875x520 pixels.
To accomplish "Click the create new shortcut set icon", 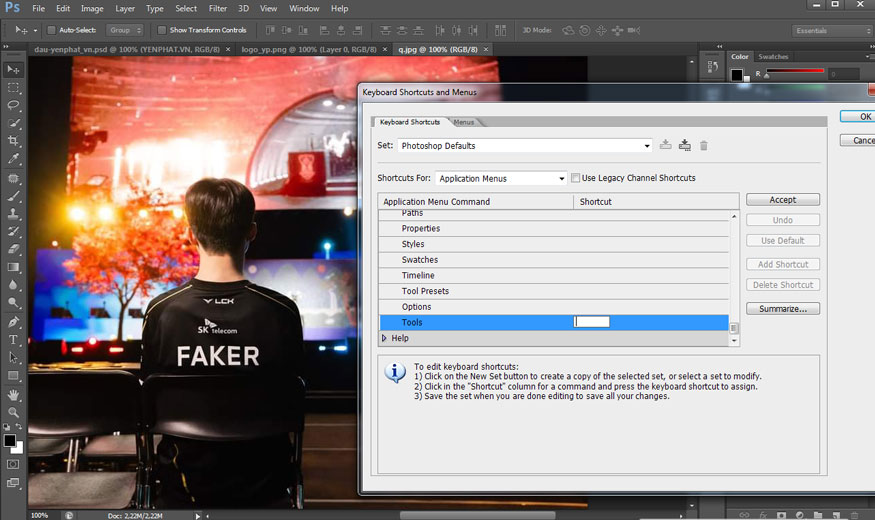I will tap(684, 146).
